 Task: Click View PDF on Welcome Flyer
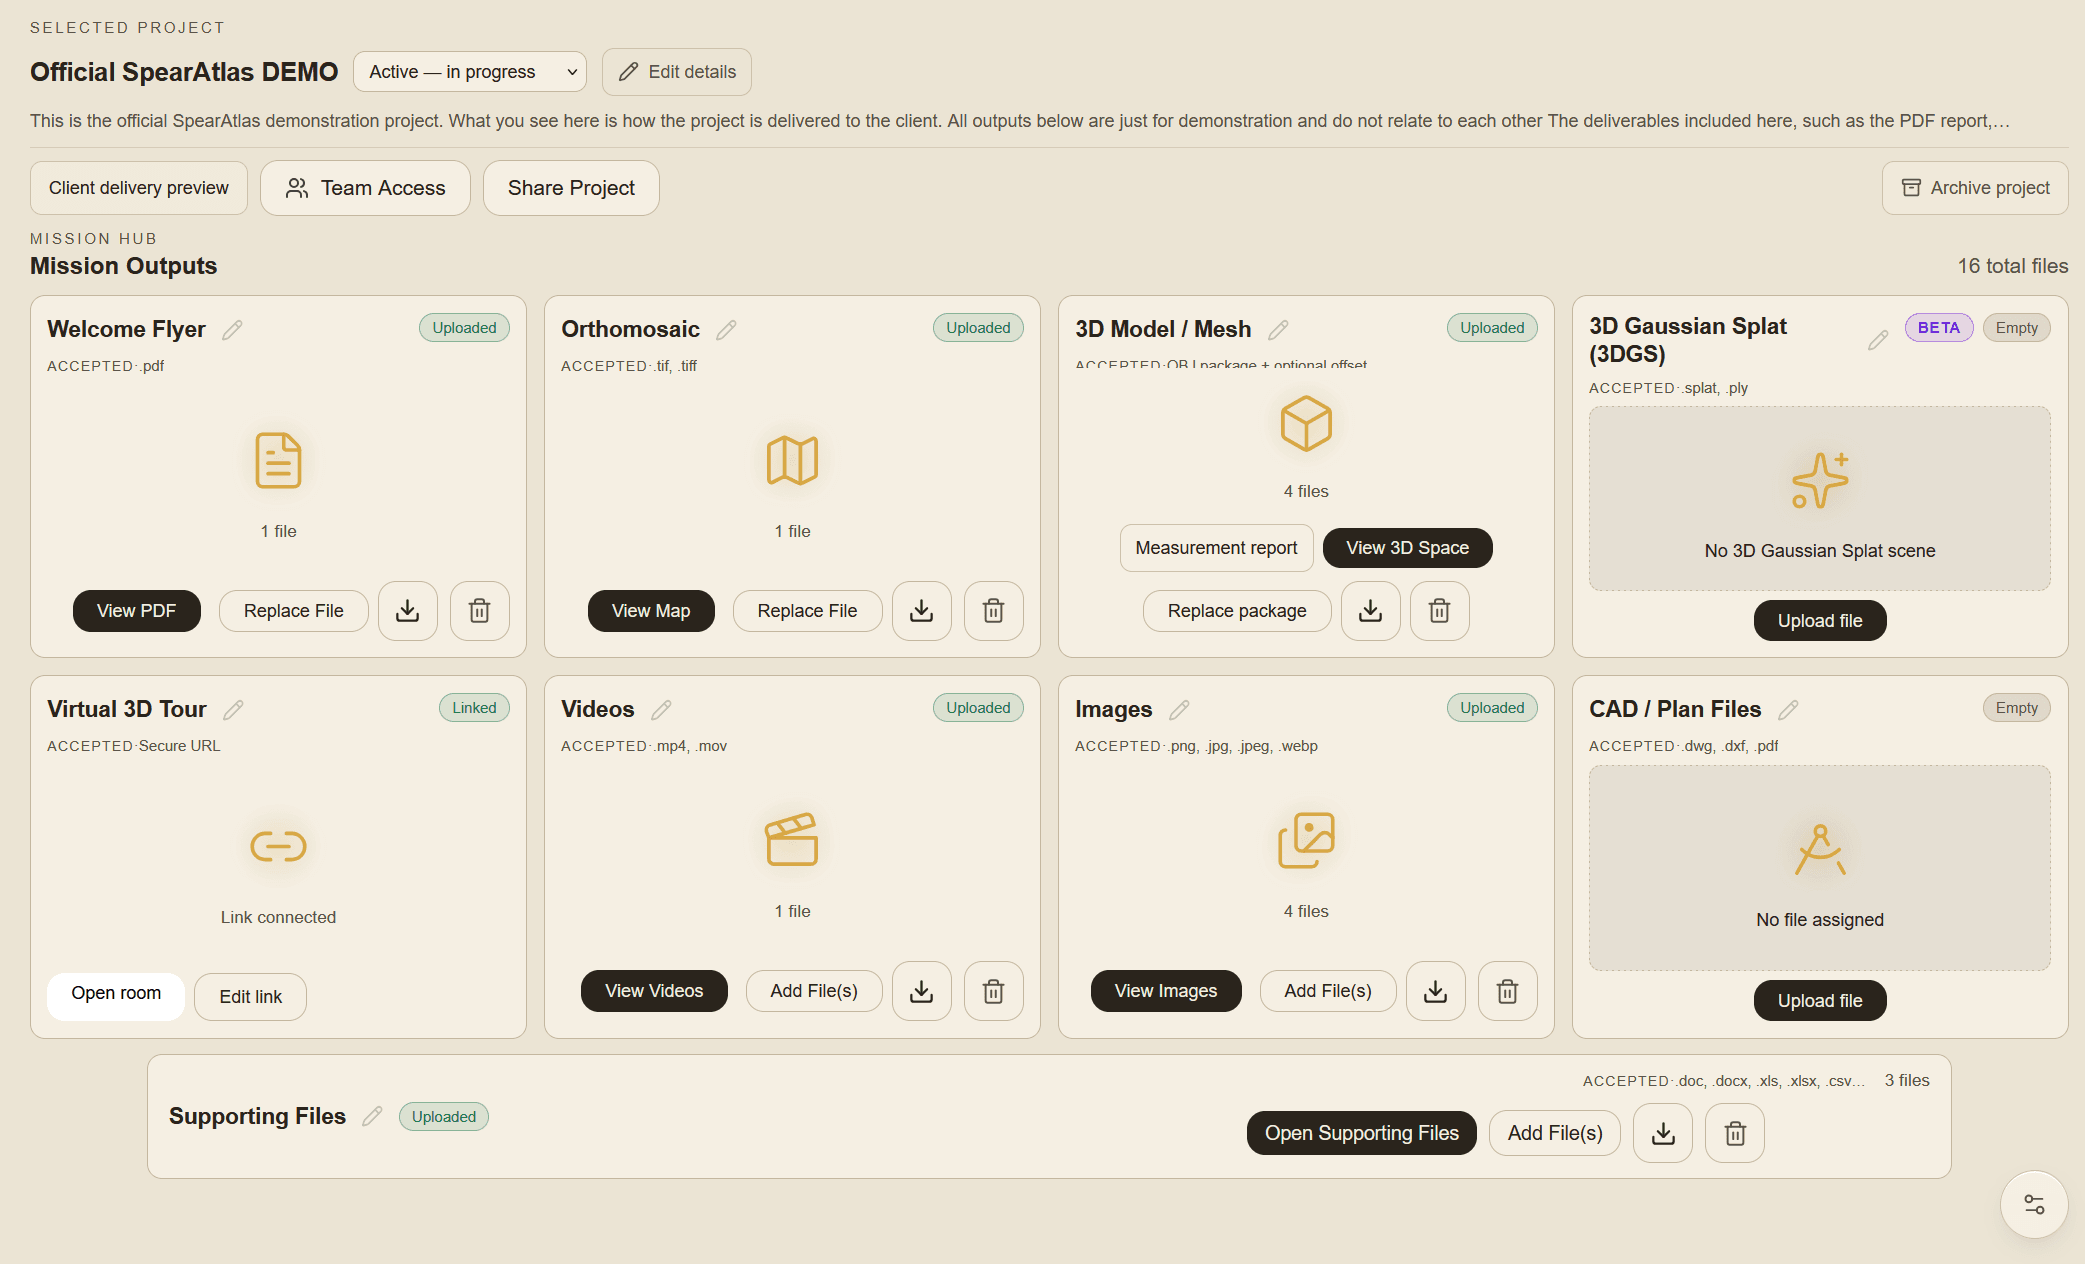coord(137,611)
